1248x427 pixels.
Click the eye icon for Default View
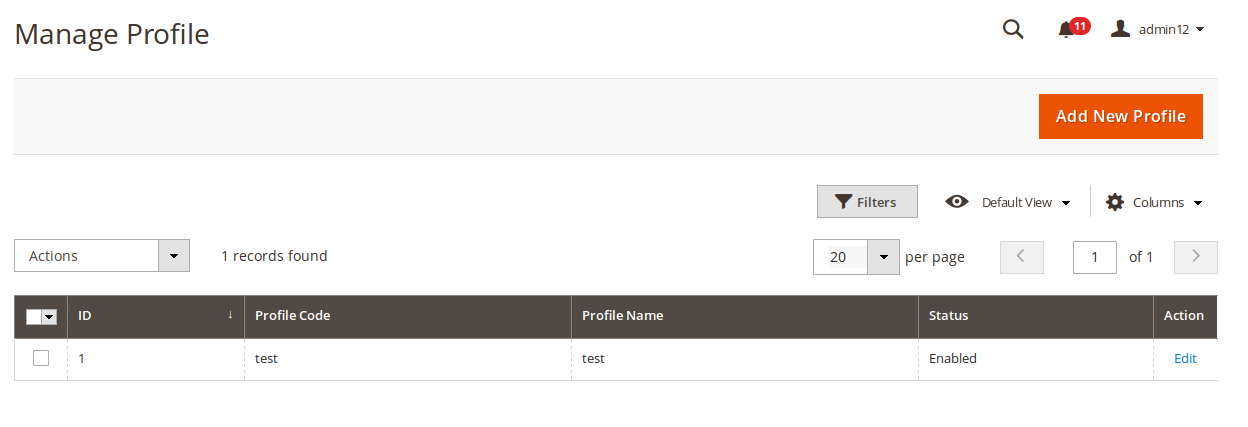(x=957, y=202)
